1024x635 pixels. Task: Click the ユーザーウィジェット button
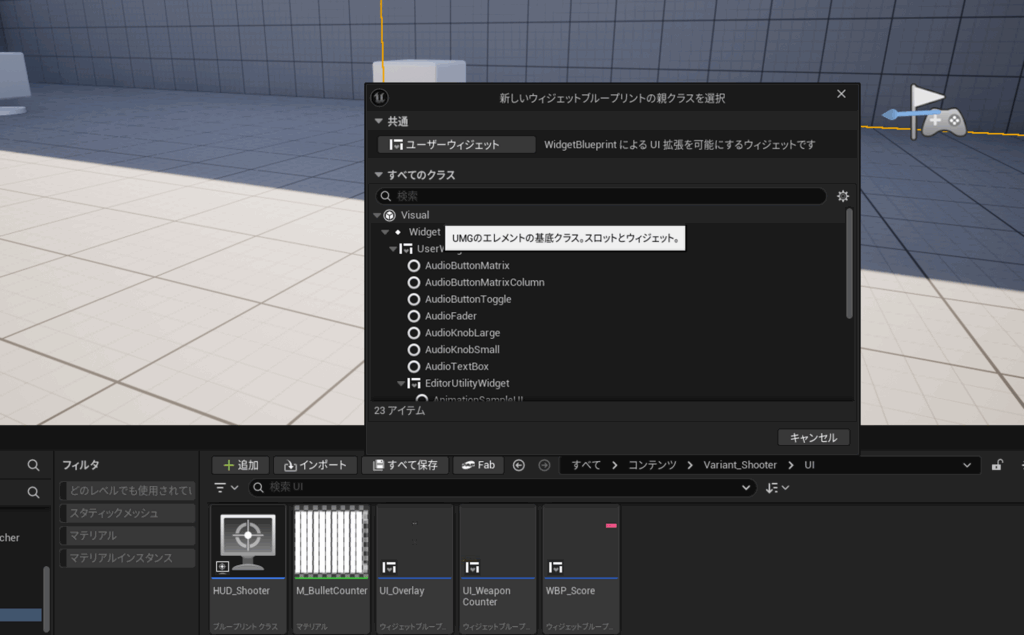tap(457, 145)
